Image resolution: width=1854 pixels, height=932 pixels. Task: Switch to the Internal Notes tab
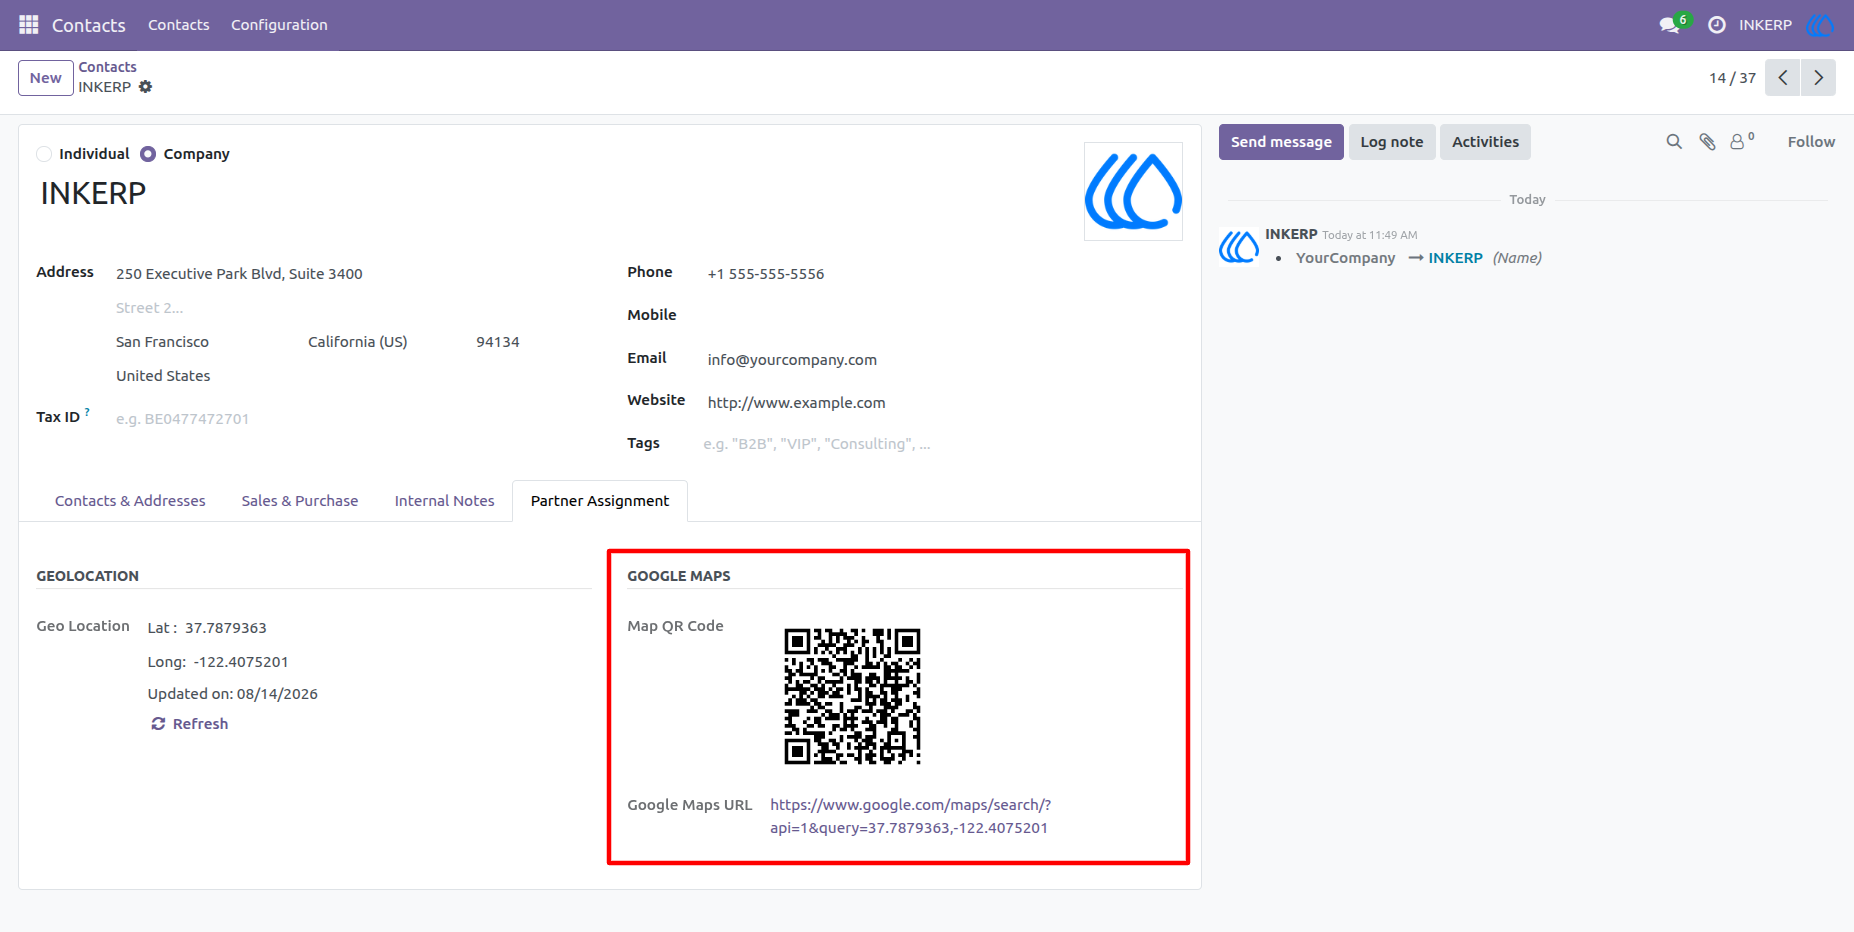coord(445,501)
